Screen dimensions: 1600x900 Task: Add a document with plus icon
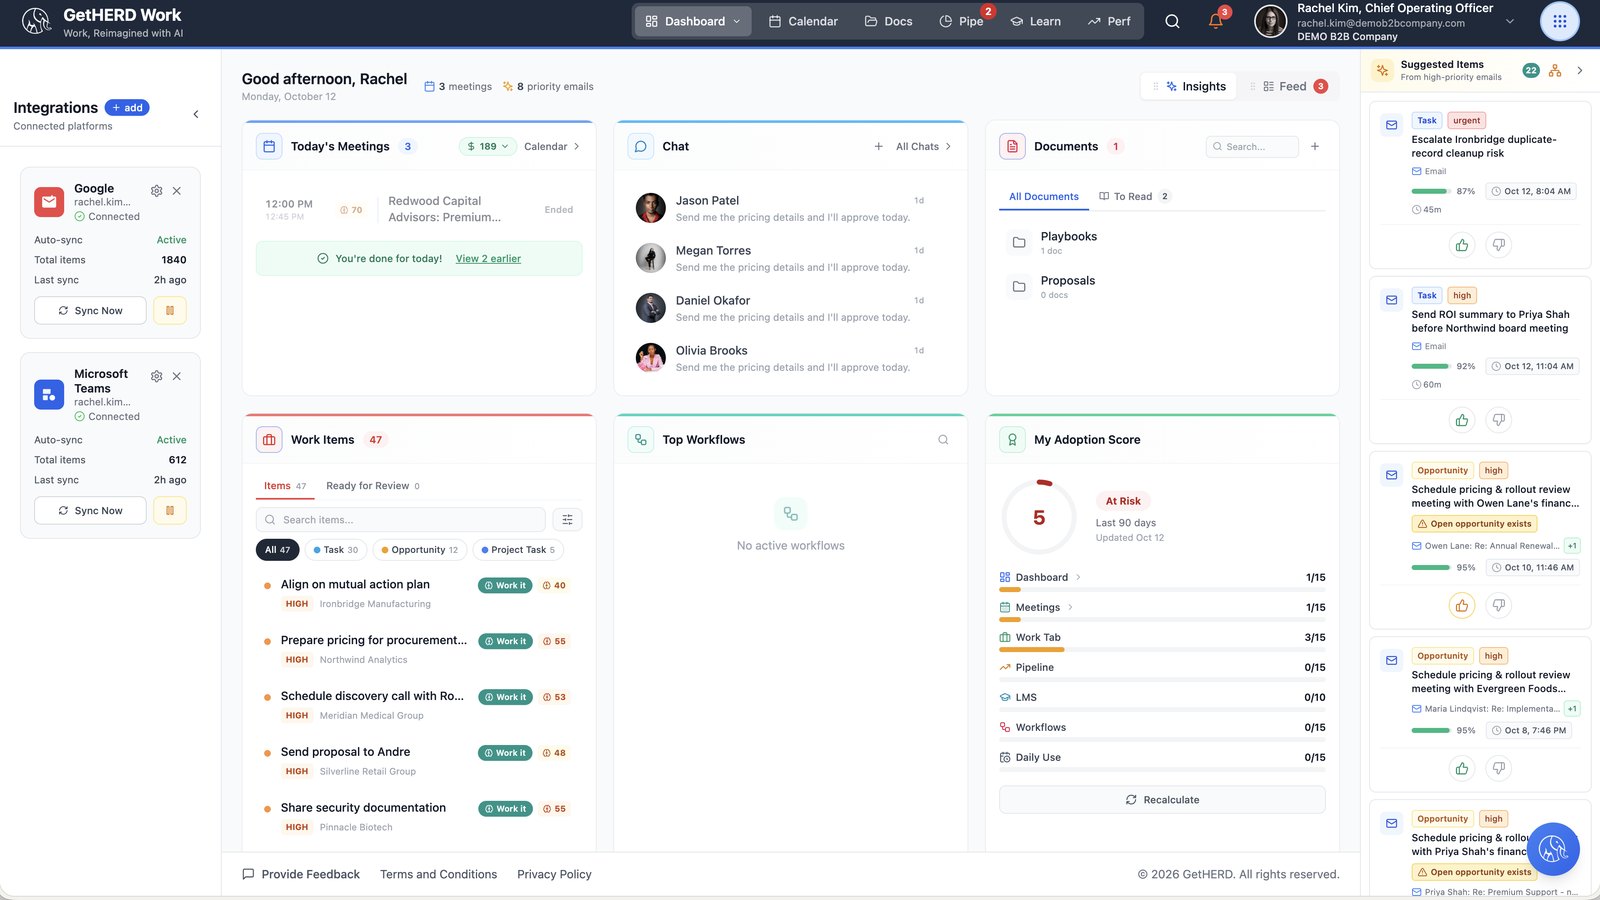click(1315, 146)
